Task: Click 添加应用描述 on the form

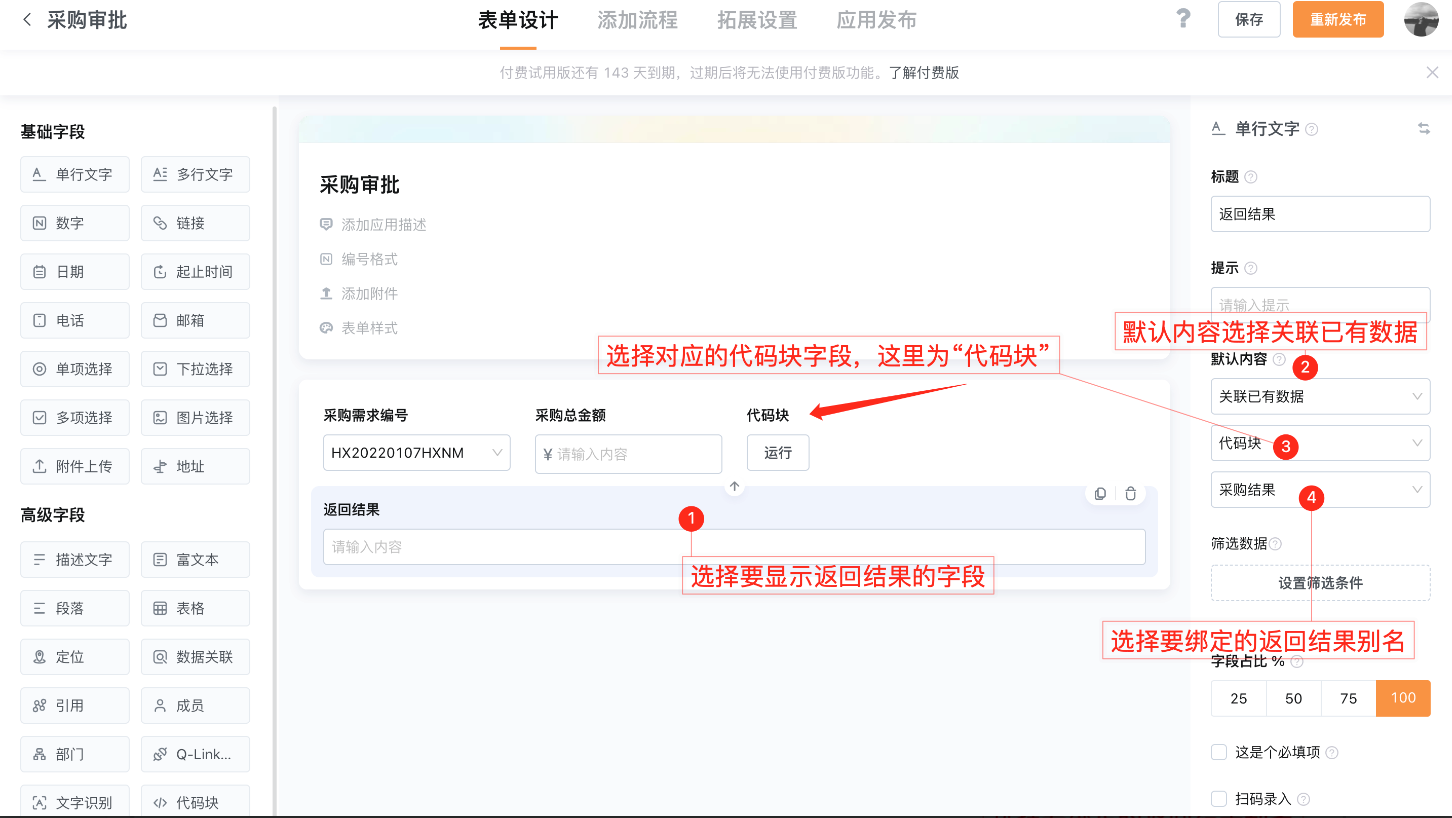Action: [x=384, y=225]
